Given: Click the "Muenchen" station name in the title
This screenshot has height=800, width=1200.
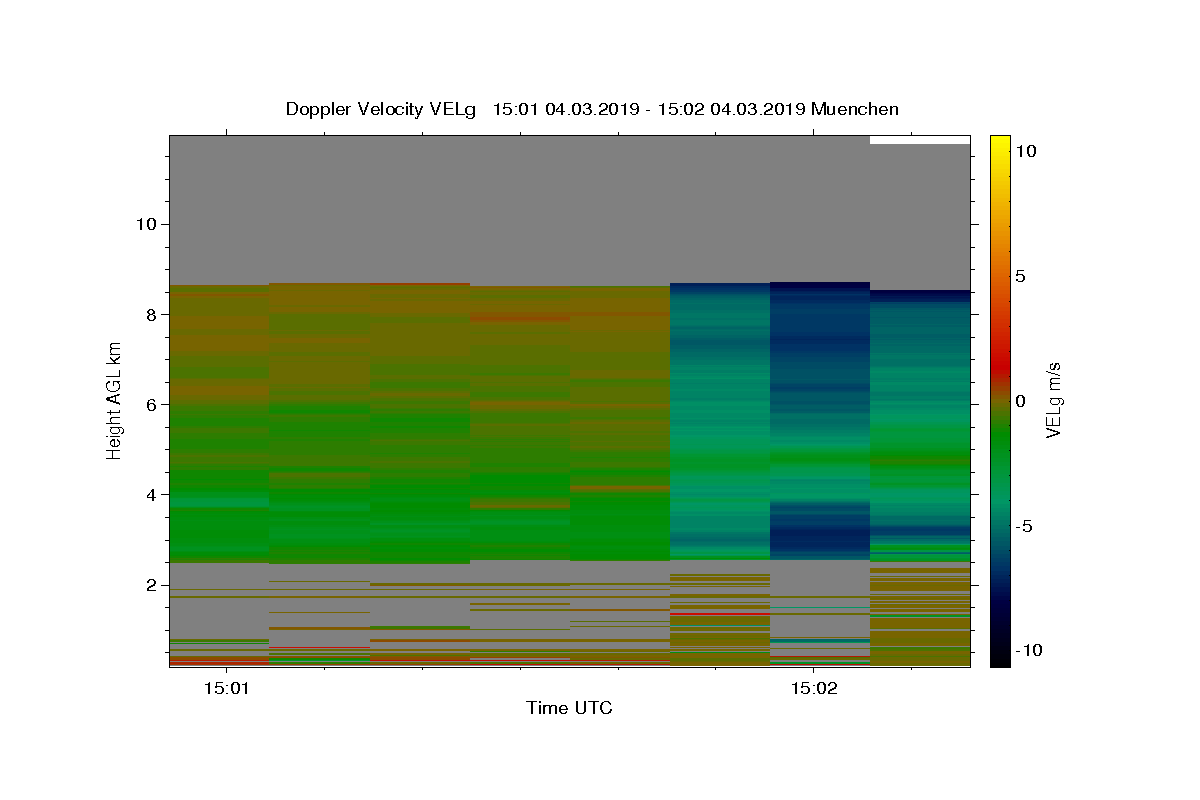Looking at the screenshot, I should click(855, 109).
